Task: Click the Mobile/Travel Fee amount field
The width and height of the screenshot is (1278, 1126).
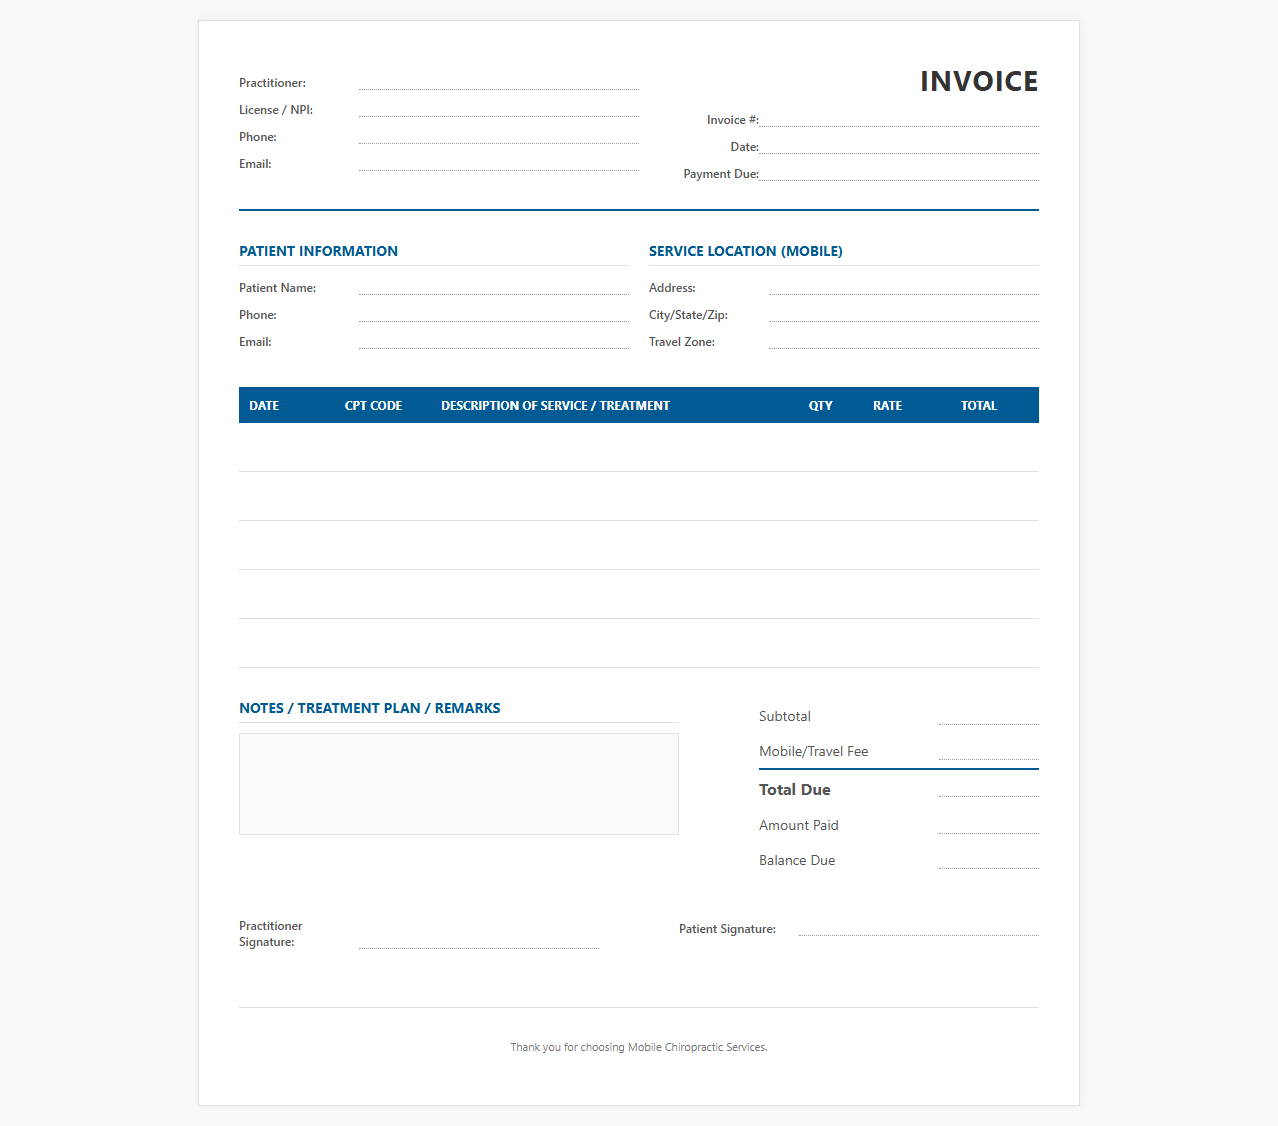Action: (x=989, y=751)
